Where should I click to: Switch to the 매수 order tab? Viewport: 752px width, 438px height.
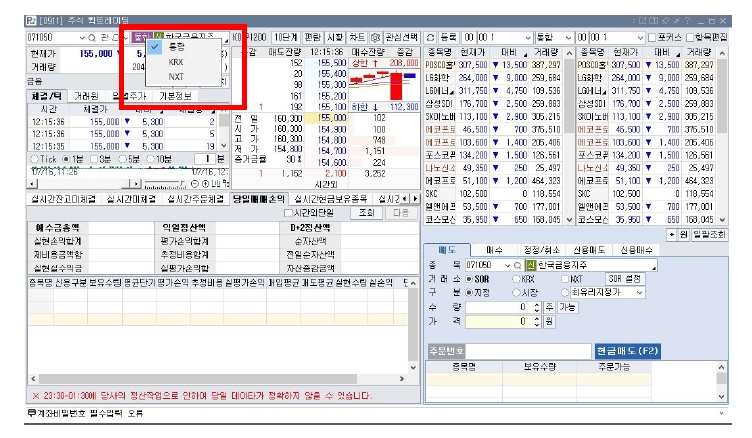click(494, 250)
